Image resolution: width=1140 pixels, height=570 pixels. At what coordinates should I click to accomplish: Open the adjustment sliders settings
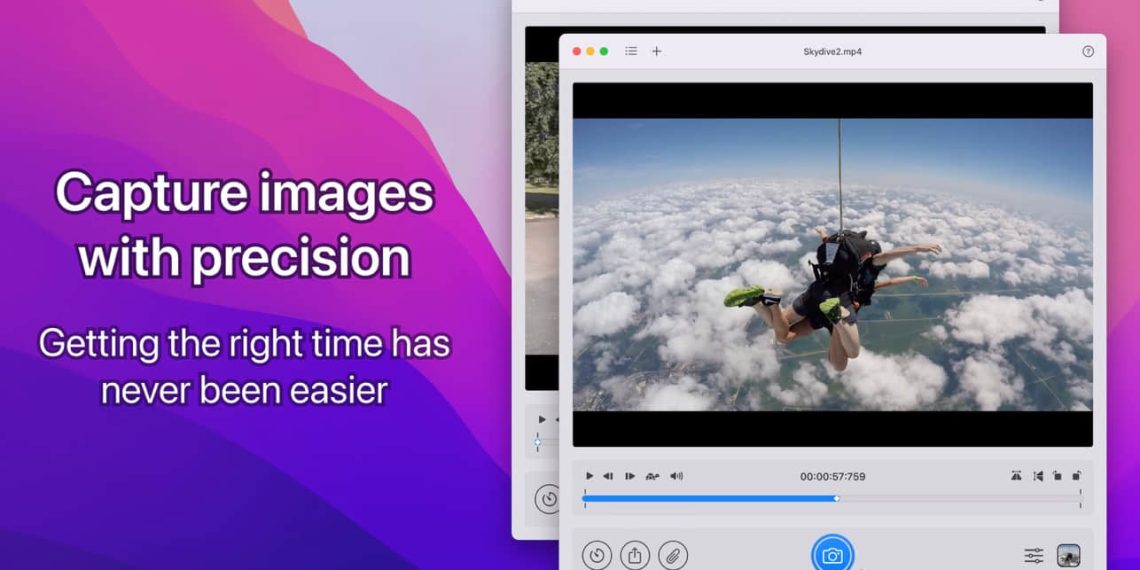click(x=1034, y=556)
